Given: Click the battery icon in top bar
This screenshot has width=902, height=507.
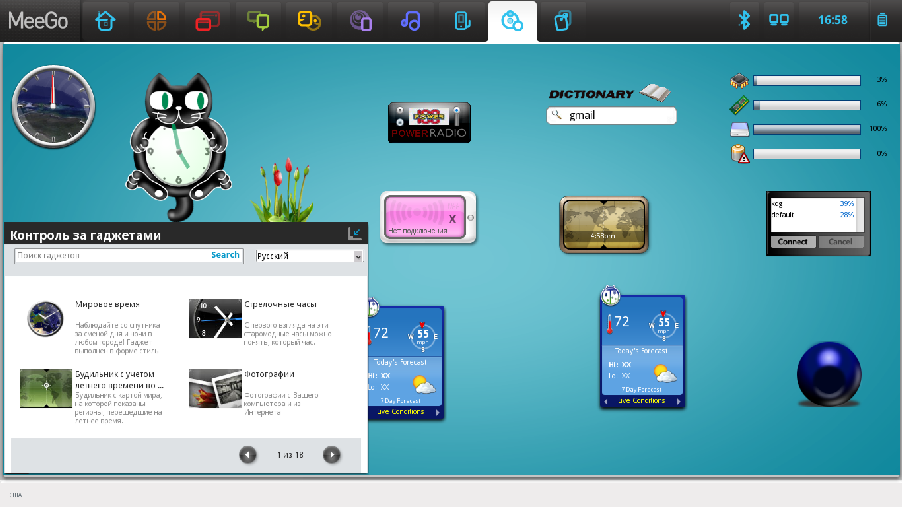Looking at the screenshot, I should click(x=881, y=20).
